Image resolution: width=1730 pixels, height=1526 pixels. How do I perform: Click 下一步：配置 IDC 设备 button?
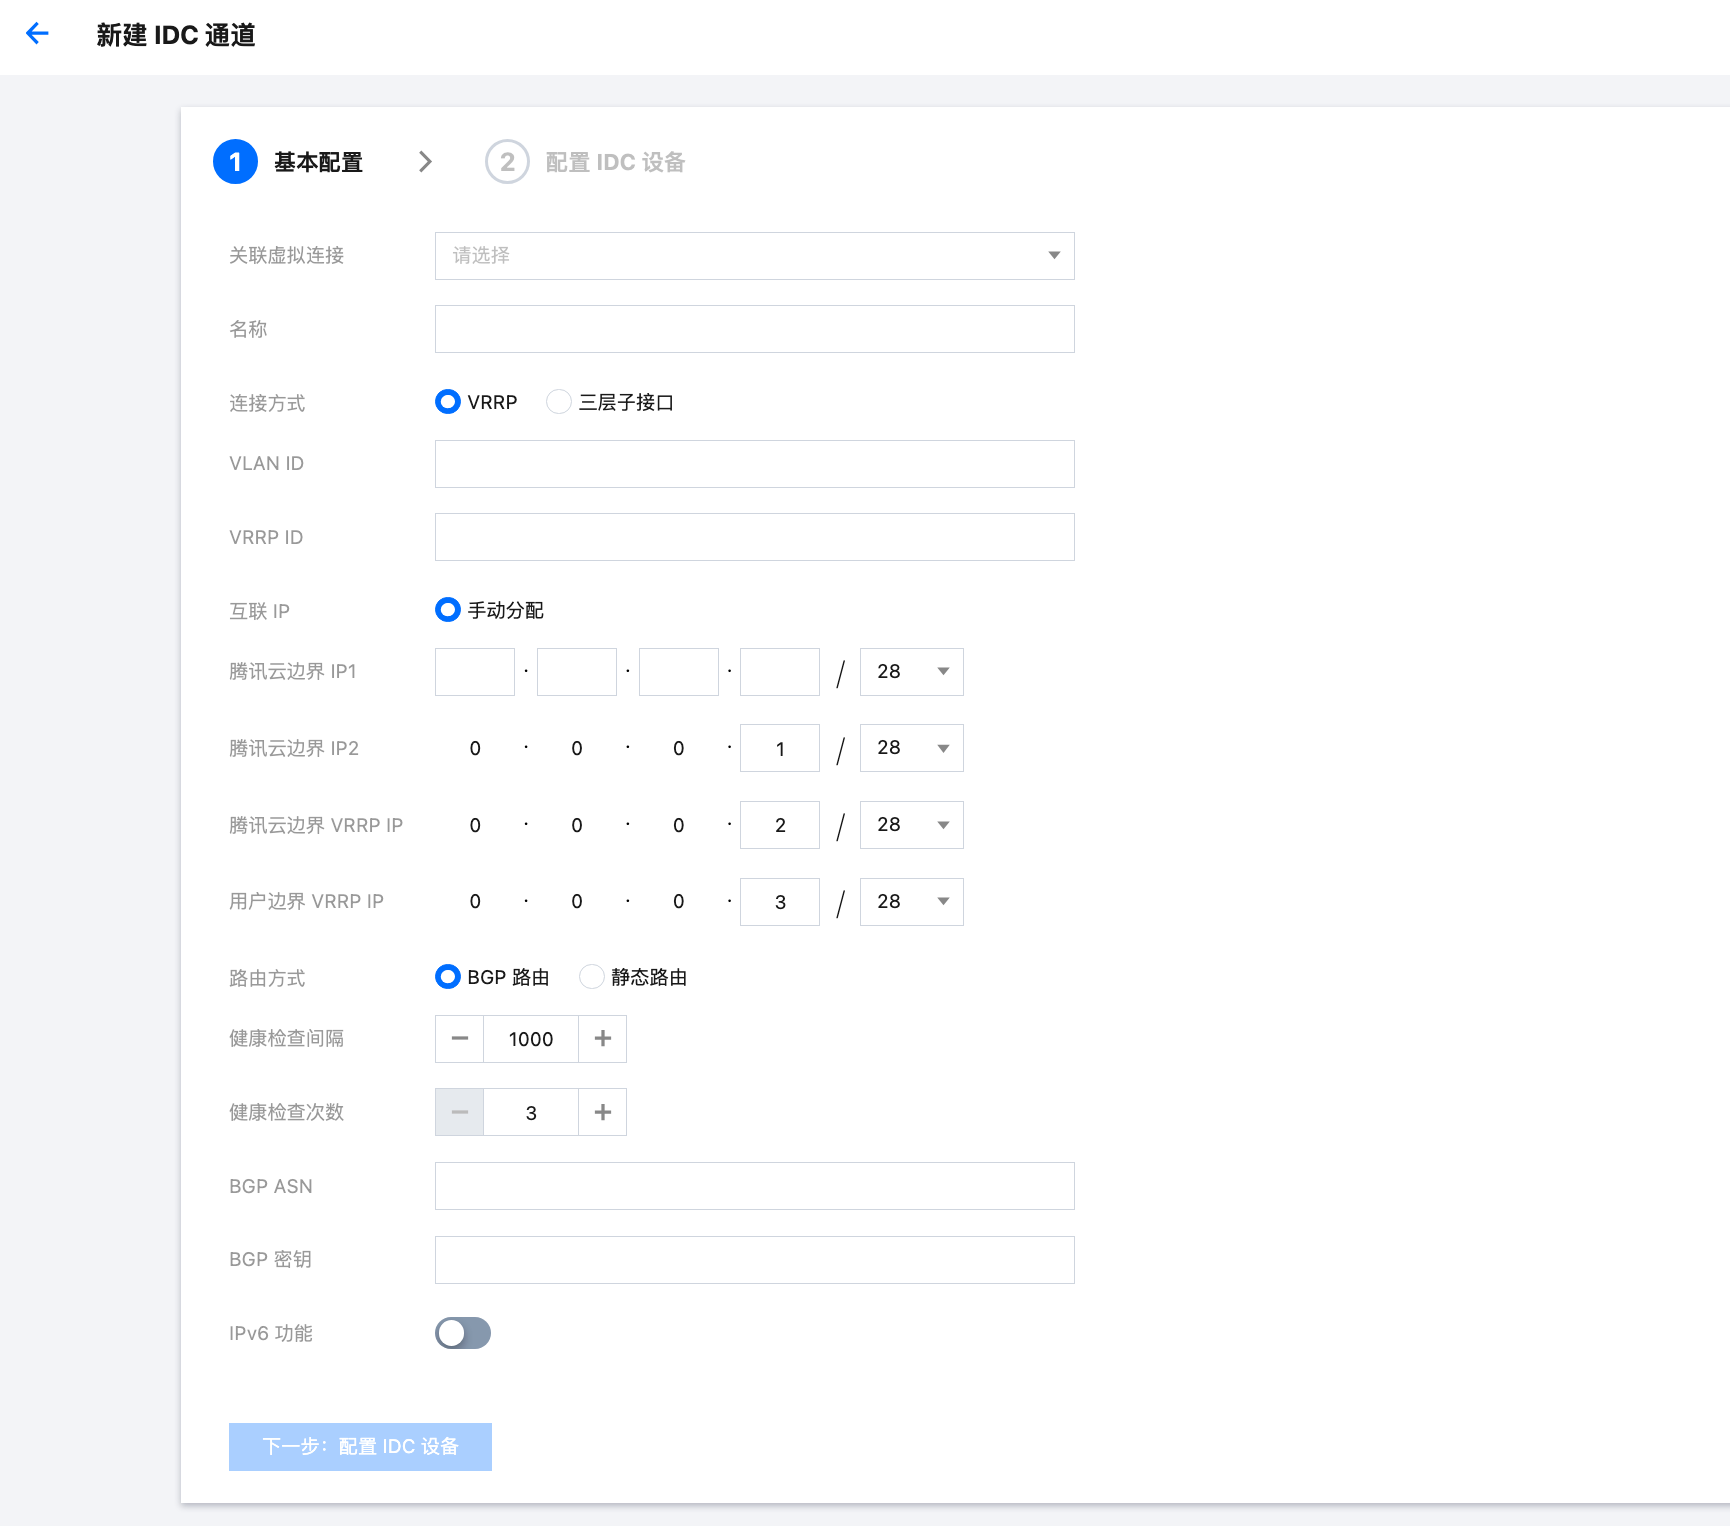[x=360, y=1446]
